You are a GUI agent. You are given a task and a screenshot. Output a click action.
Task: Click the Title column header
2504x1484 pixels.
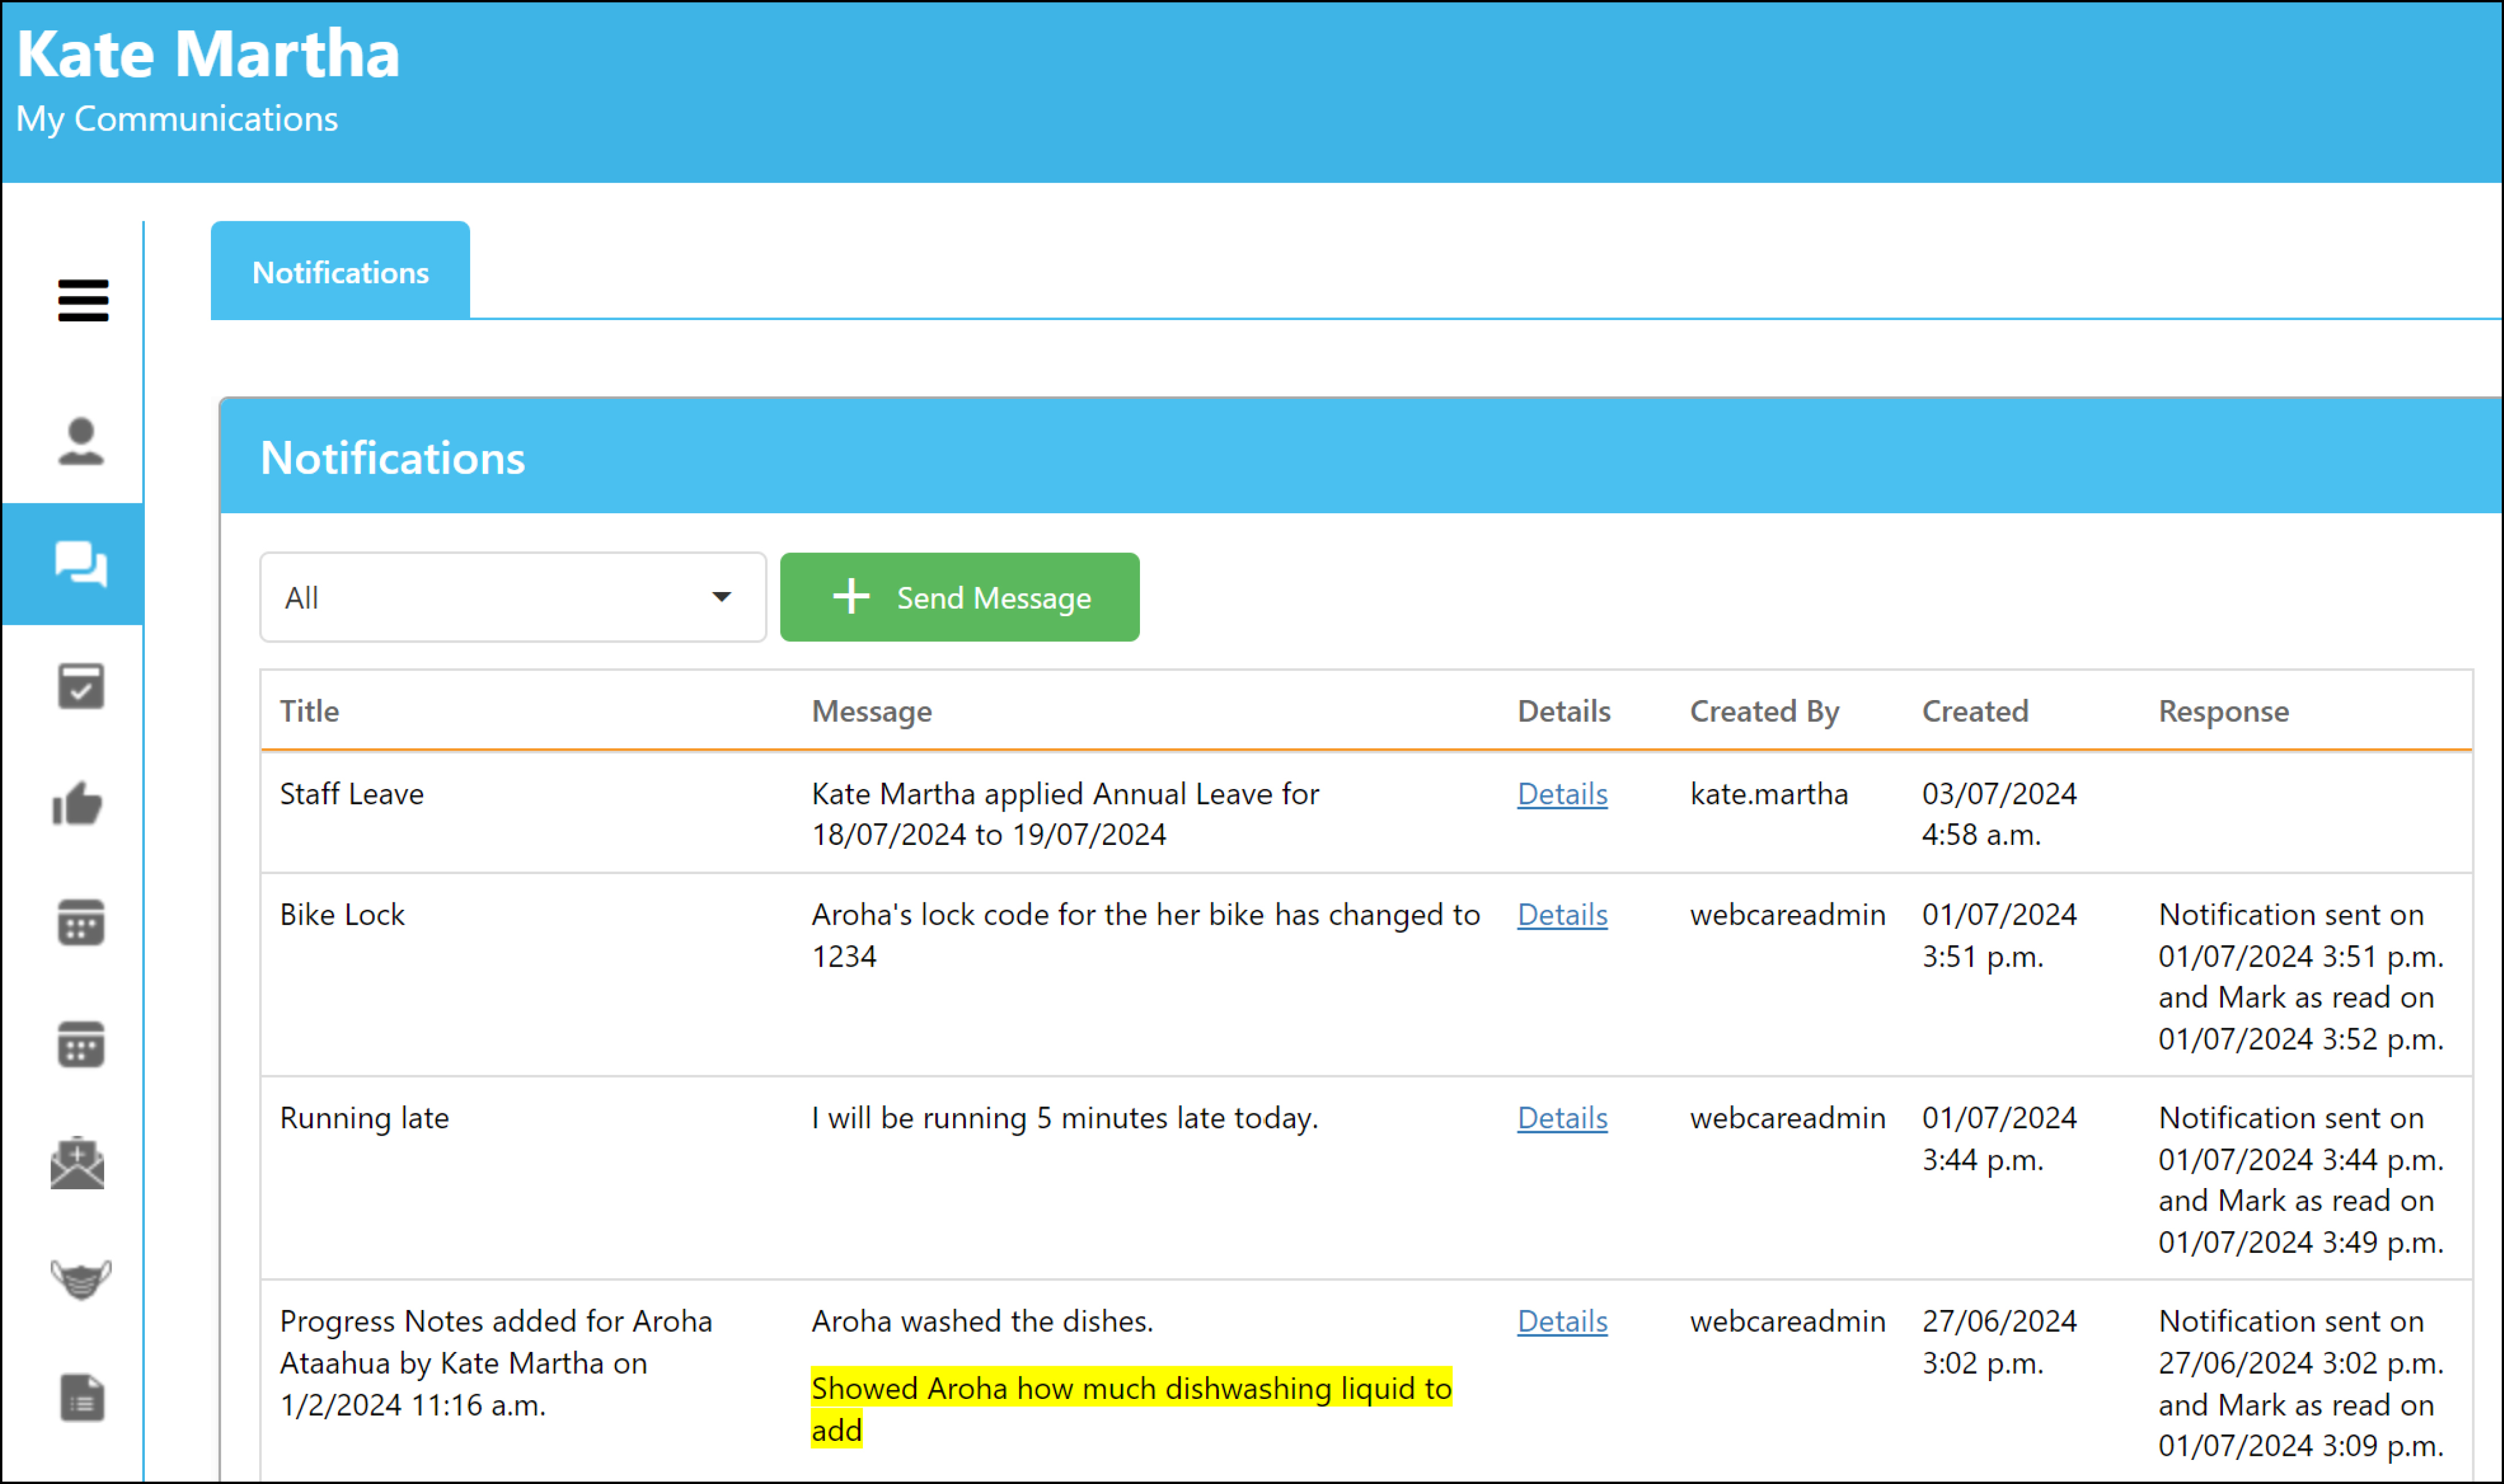point(309,711)
